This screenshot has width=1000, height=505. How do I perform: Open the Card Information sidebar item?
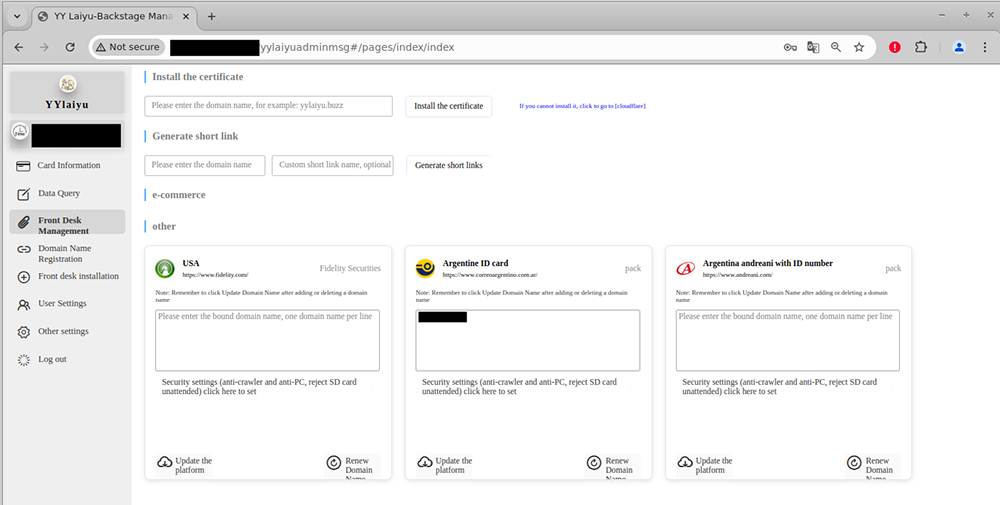pos(68,166)
